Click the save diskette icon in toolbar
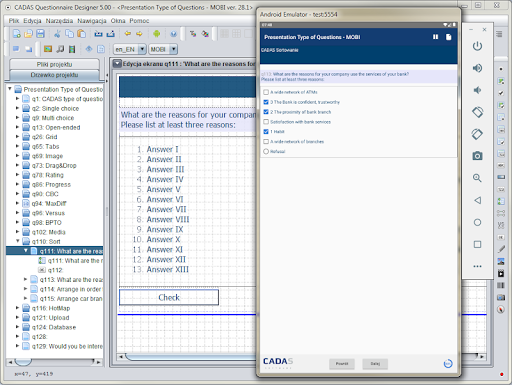Viewport: 512px width, 385px height. pos(40,34)
